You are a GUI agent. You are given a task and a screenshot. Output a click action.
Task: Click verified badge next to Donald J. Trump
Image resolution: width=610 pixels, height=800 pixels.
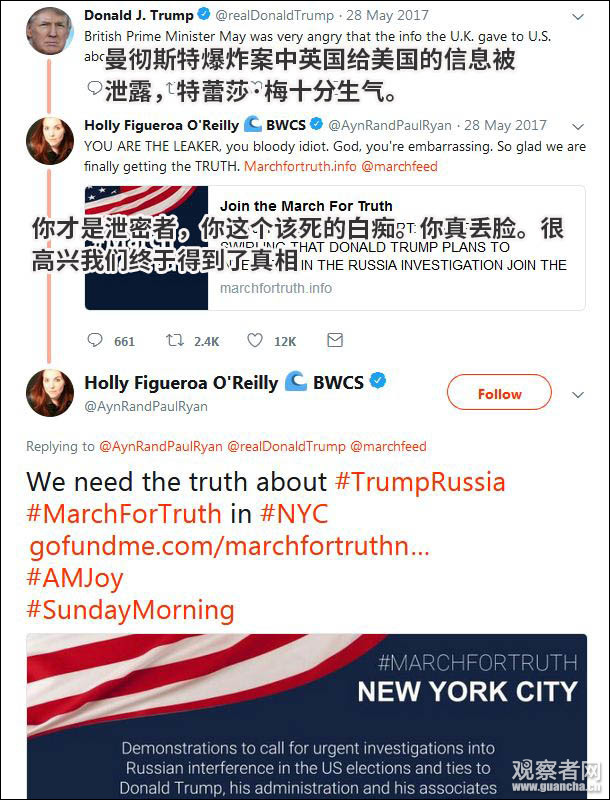[x=204, y=15]
